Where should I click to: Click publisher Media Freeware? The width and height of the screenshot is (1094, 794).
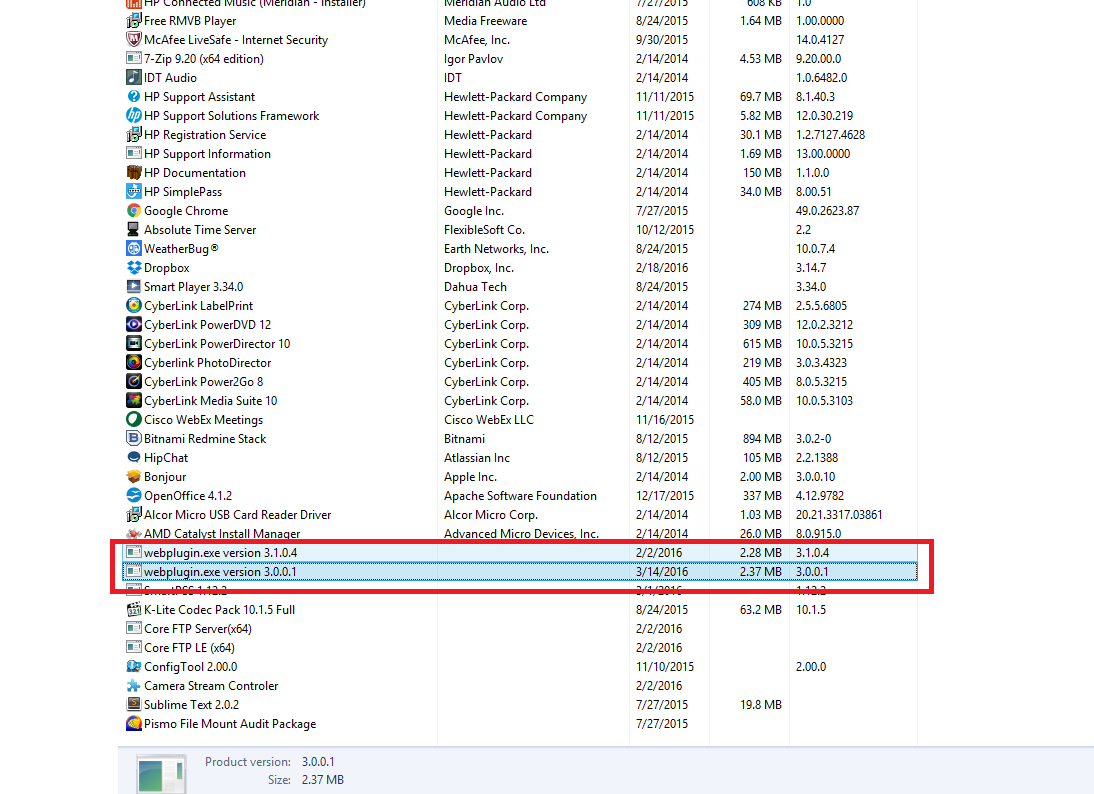coord(486,21)
